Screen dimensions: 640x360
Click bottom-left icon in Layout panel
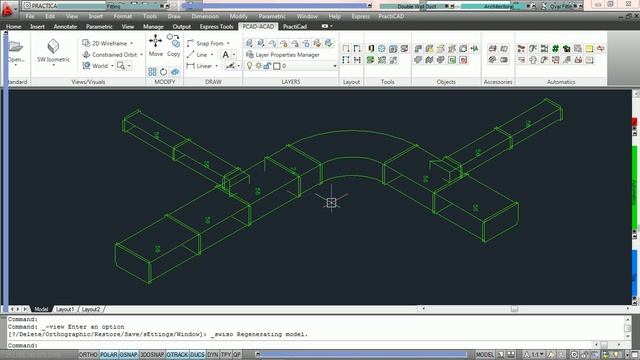pos(346,60)
